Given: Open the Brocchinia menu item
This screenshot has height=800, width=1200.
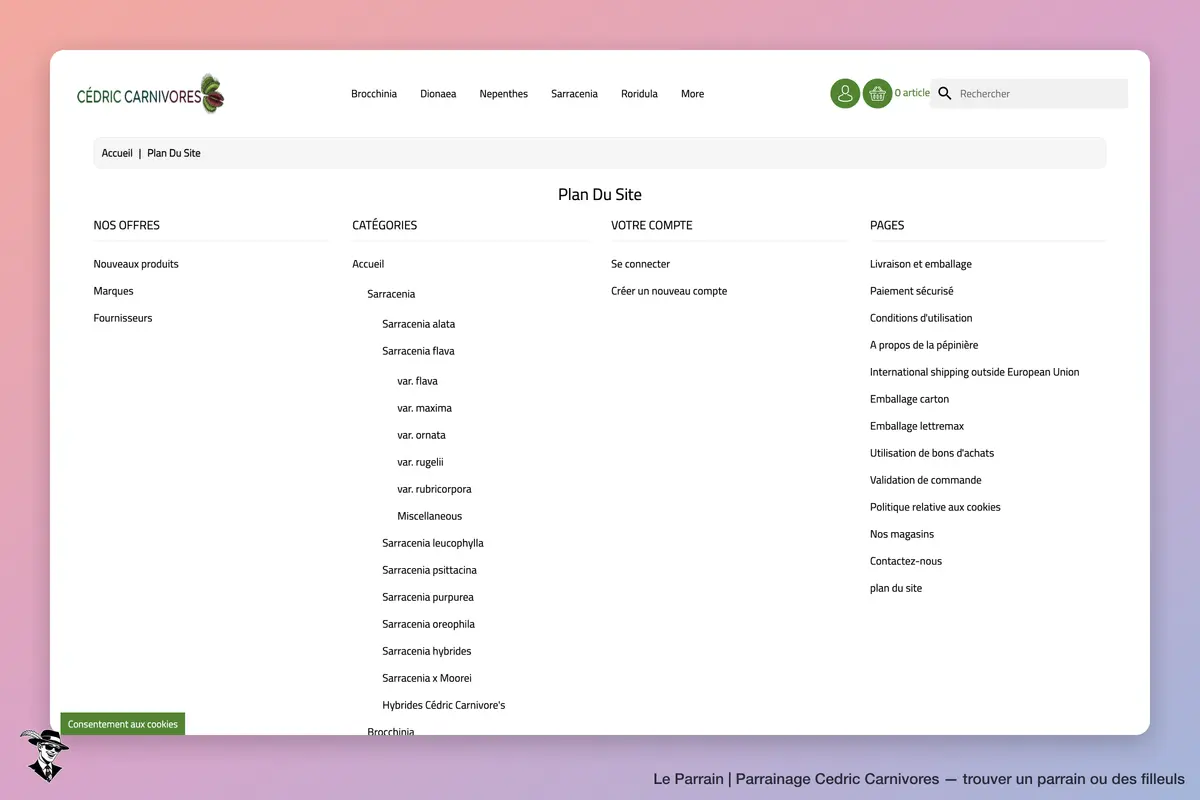Looking at the screenshot, I should point(374,94).
